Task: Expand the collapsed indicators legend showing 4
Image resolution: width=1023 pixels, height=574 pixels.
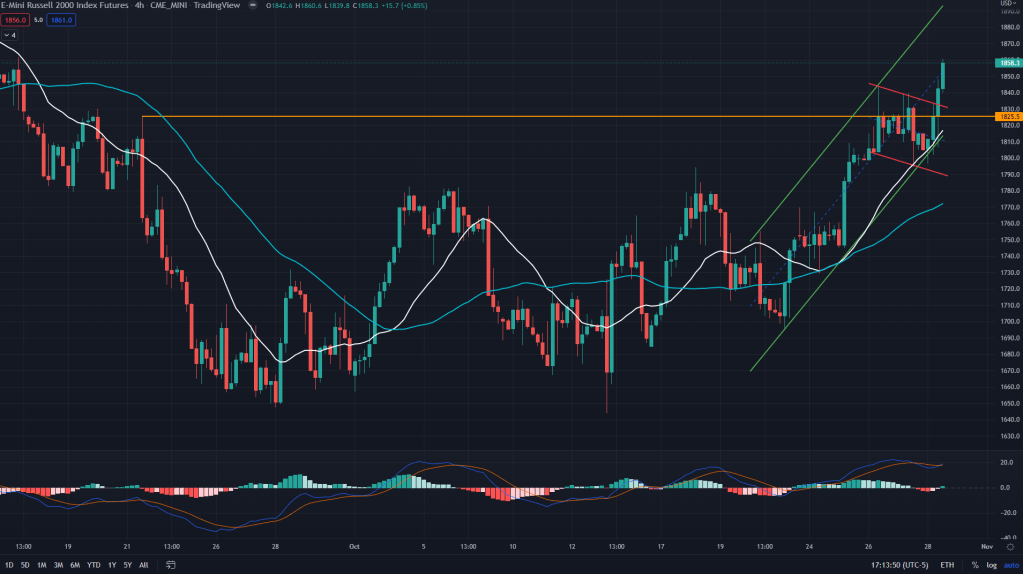Action: coord(10,35)
